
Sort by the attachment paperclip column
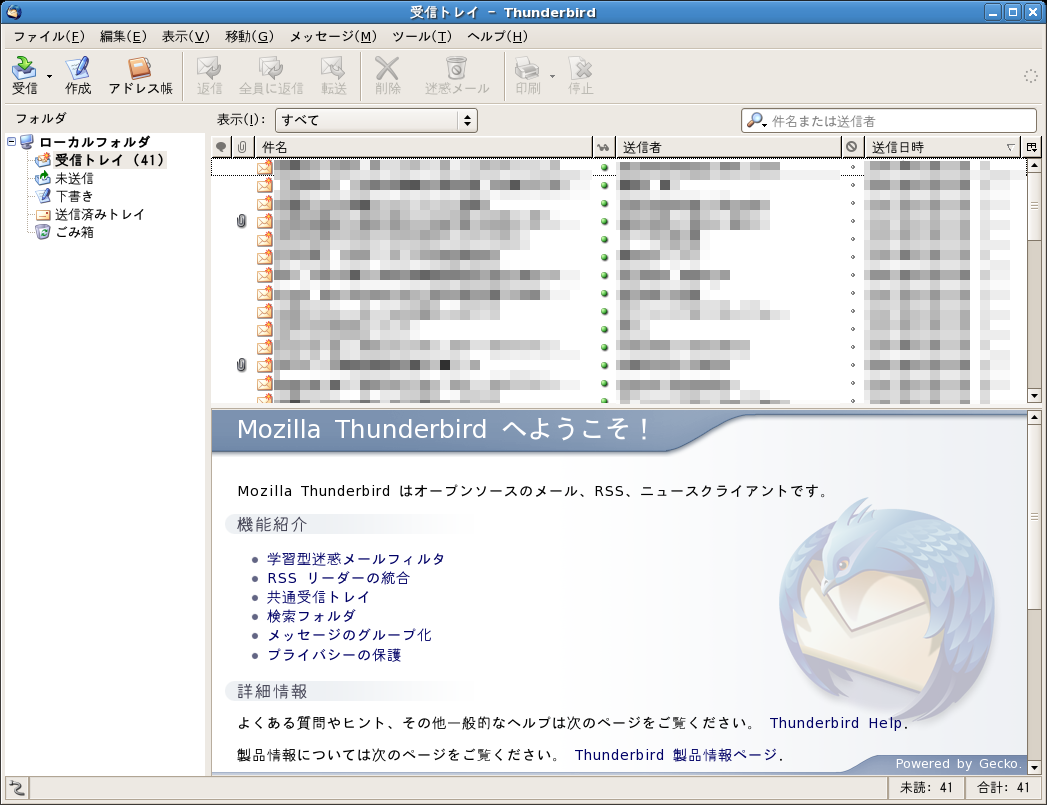[242, 147]
